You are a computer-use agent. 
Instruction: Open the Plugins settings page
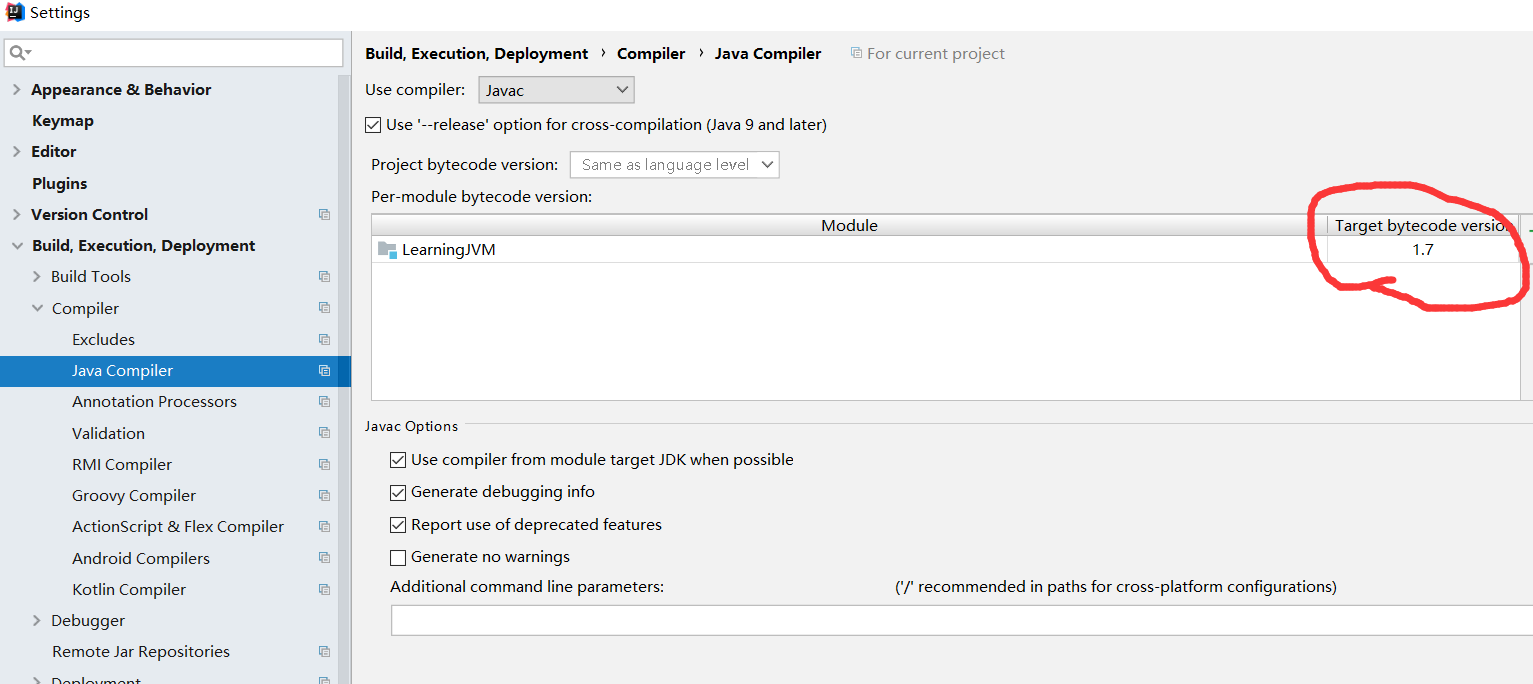(x=59, y=183)
